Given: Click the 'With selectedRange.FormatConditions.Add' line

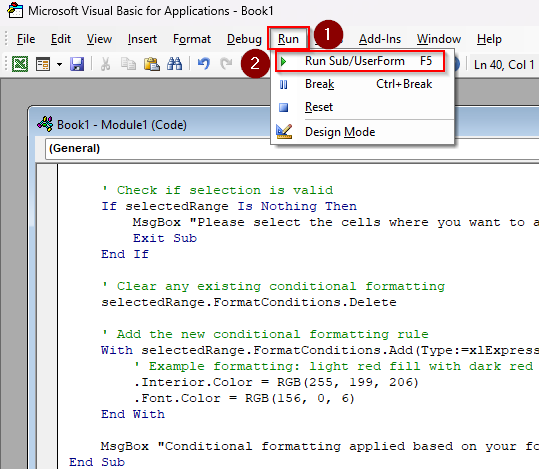Looking at the screenshot, I should [320, 350].
